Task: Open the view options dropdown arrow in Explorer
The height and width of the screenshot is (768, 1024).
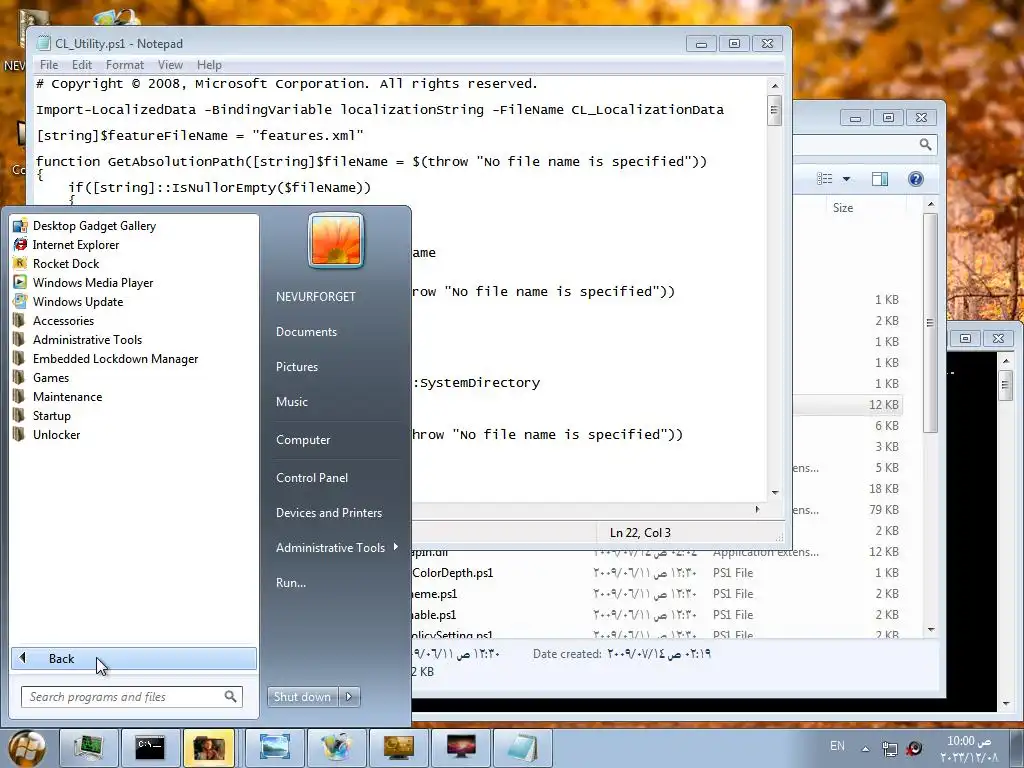Action: click(846, 179)
